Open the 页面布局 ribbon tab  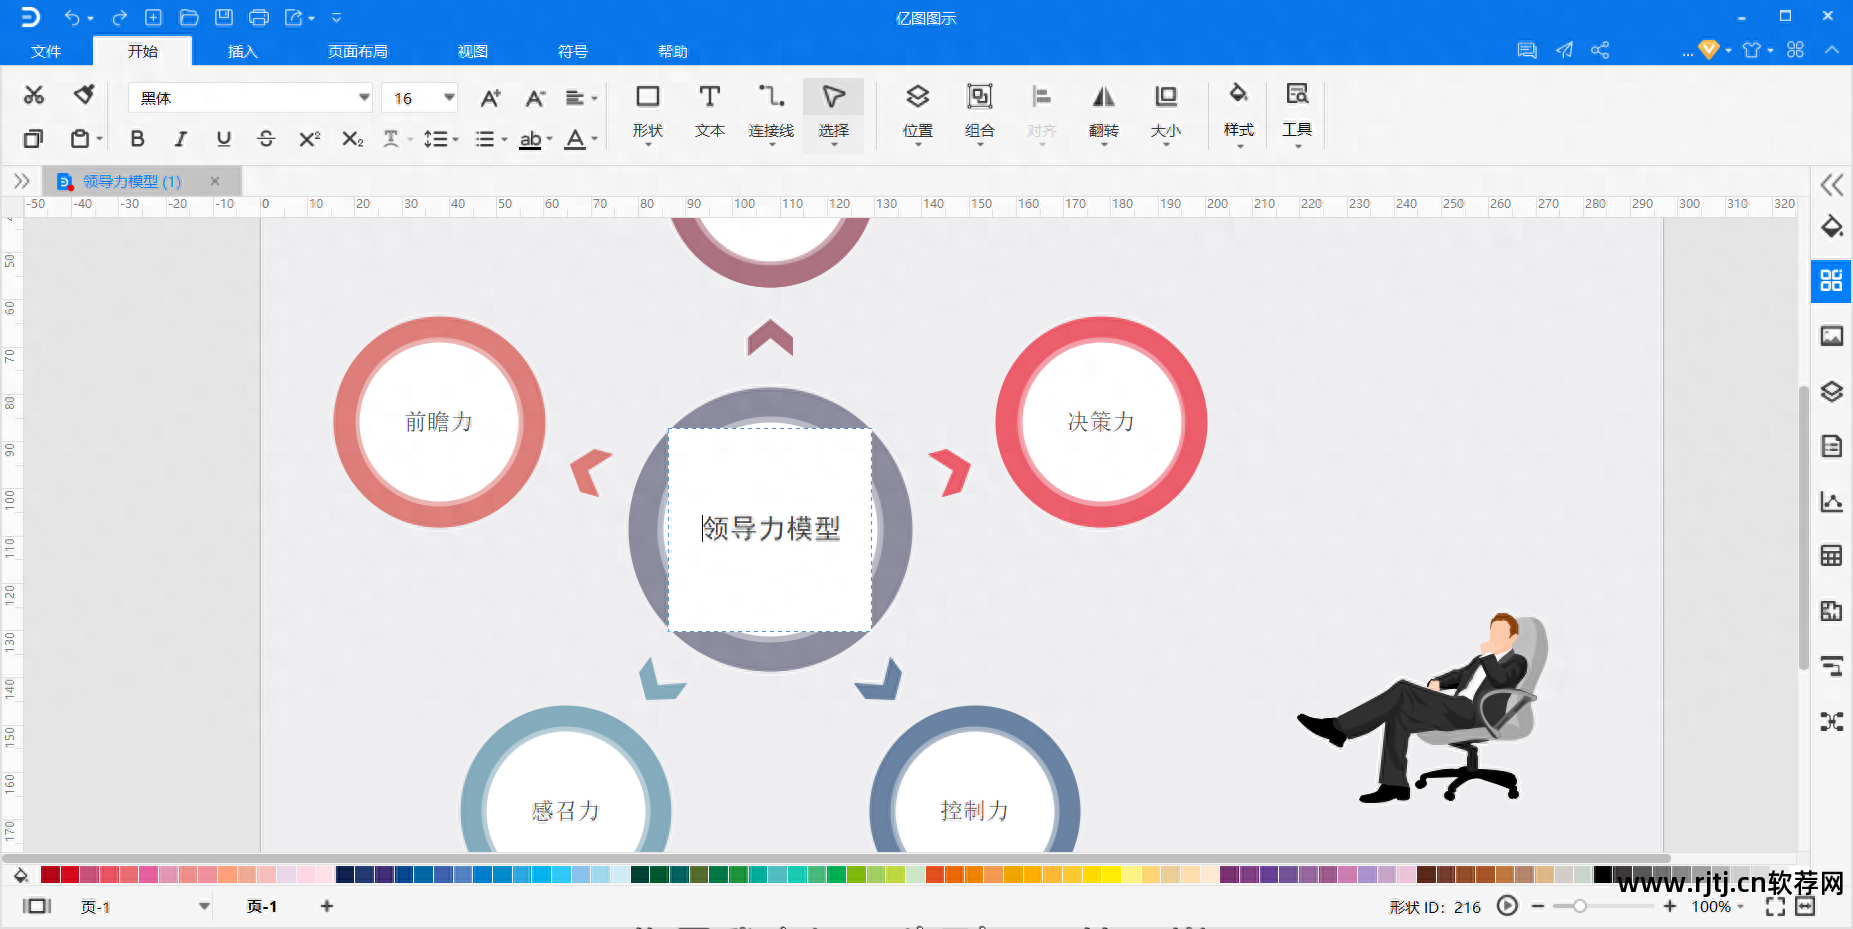(x=357, y=51)
